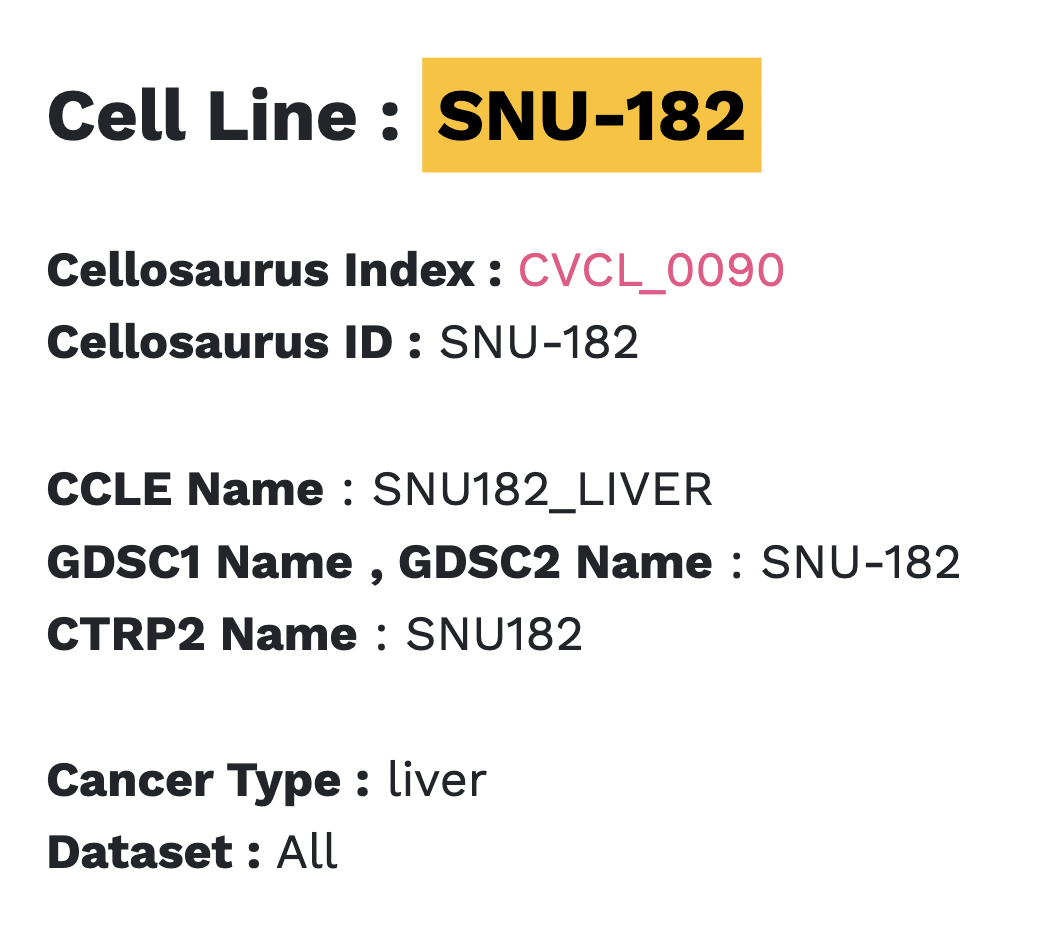Select the "All" dataset value
Image resolution: width=1042 pixels, height=932 pixels.
pyautogui.click(x=307, y=853)
